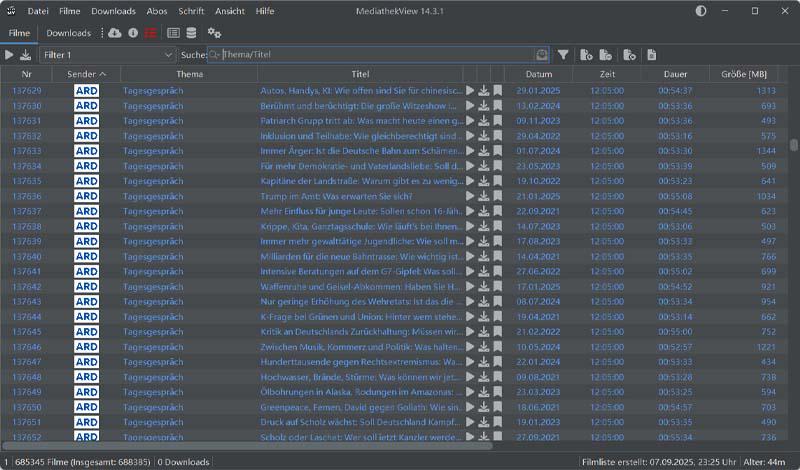Click the red blacklist icon
The height and width of the screenshot is (470, 800).
(150, 33)
